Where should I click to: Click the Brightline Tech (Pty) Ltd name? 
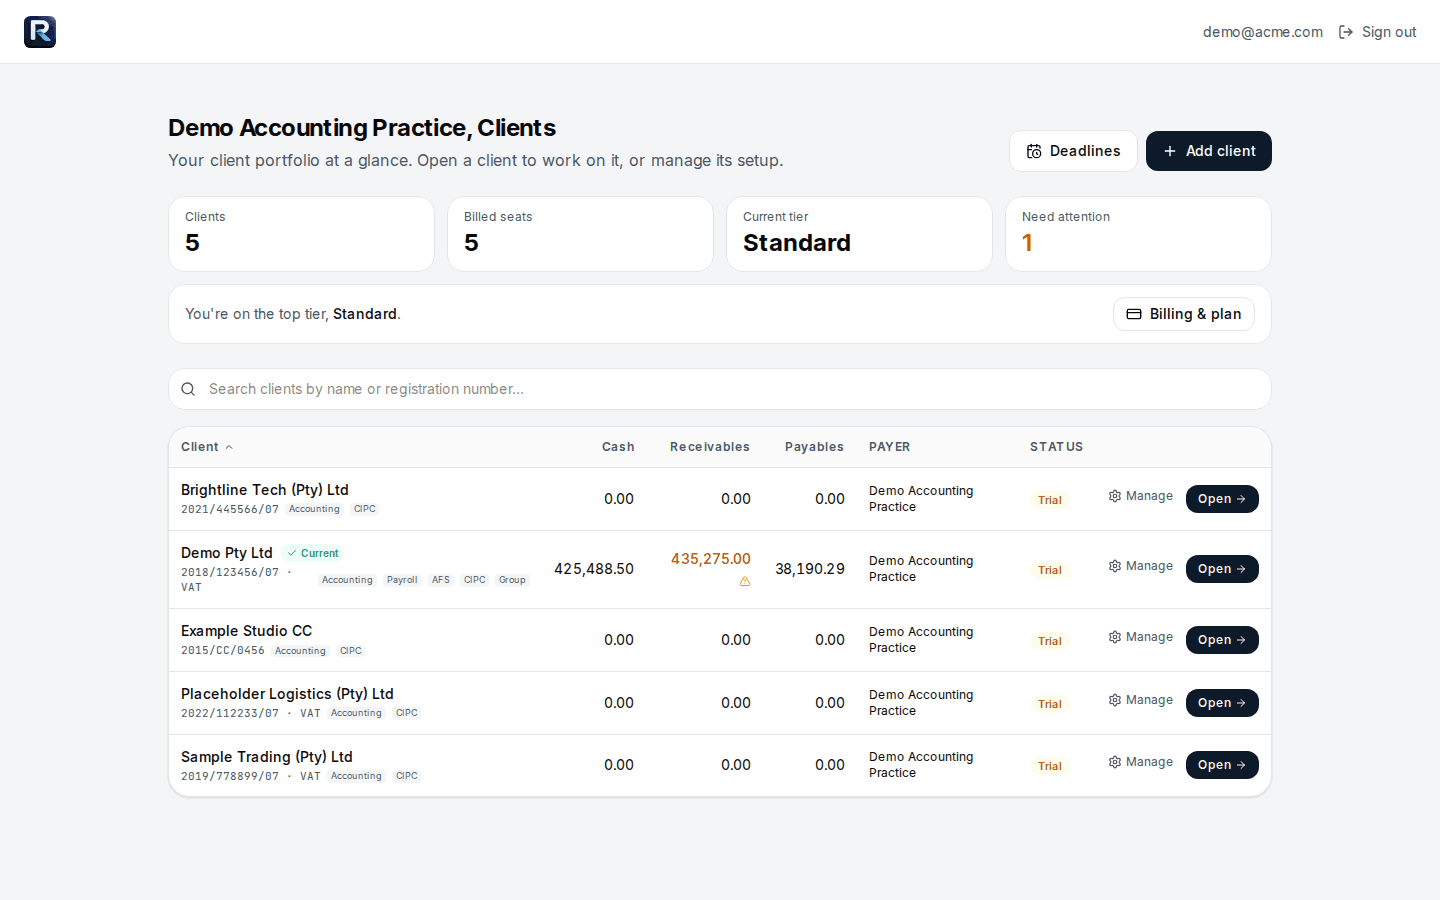[265, 490]
